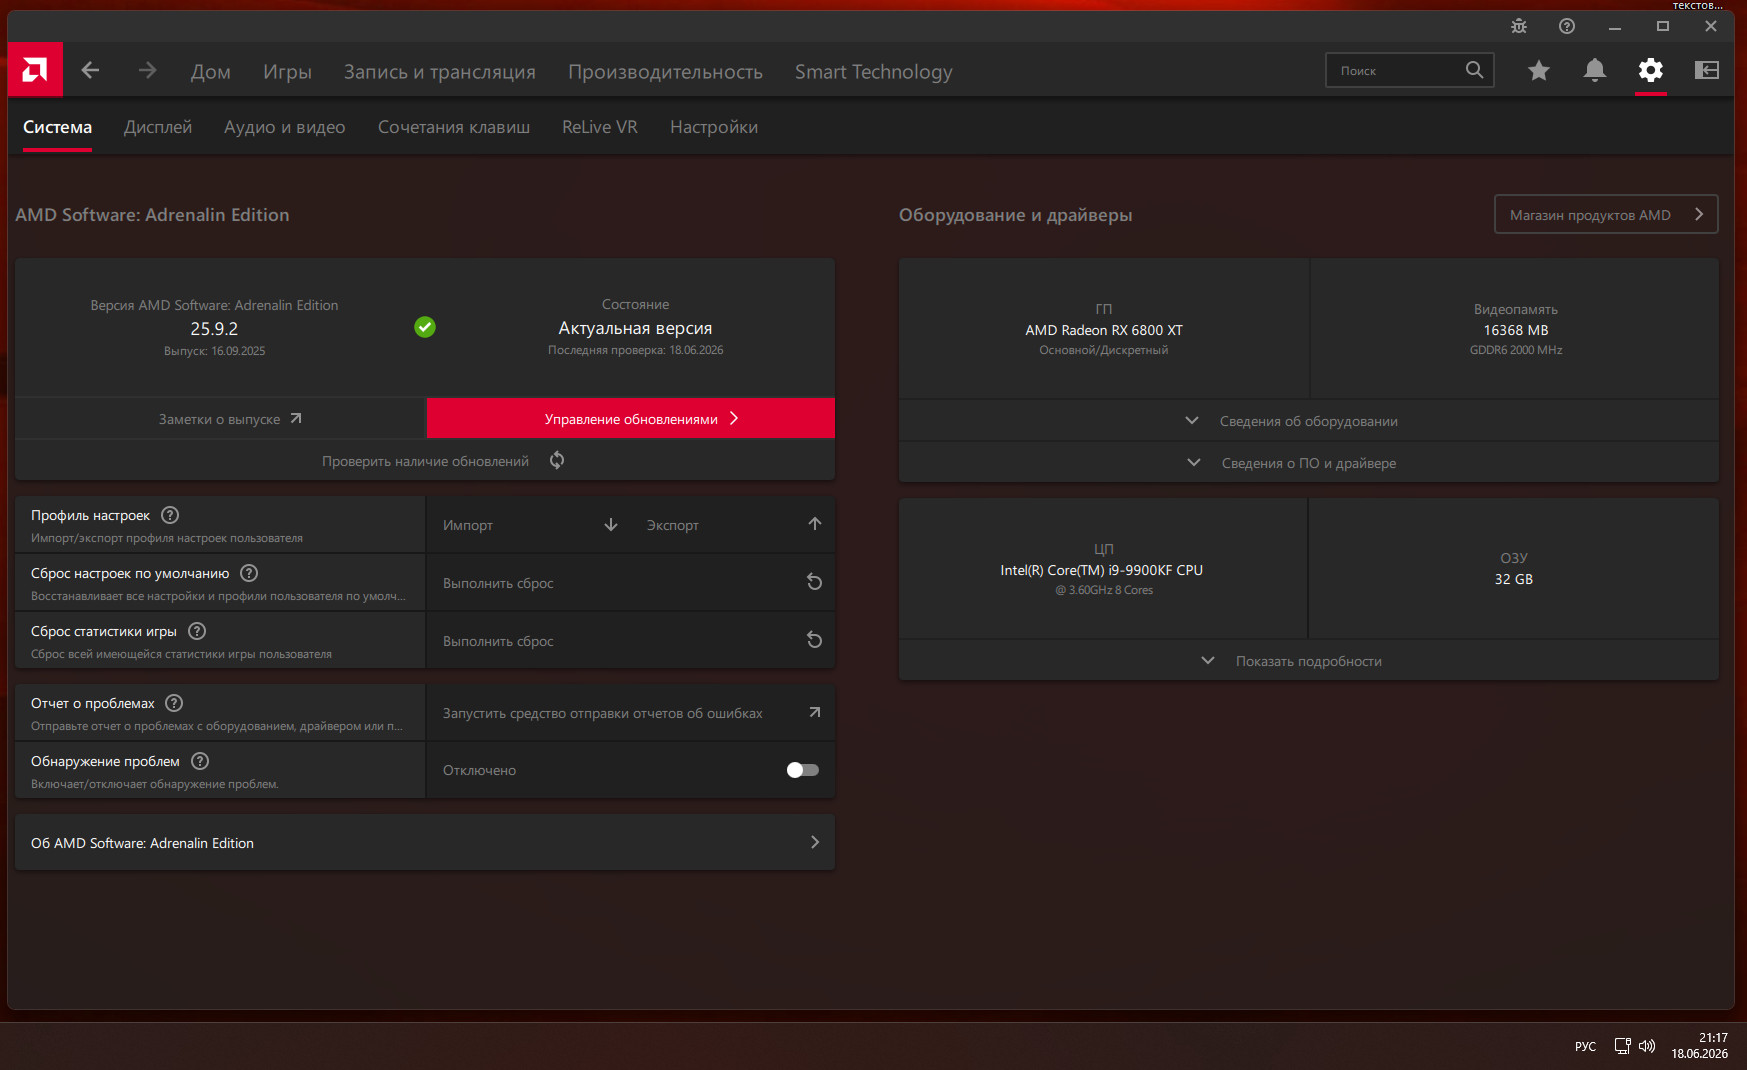Show help for Отчет о проблемах

coord(174,703)
